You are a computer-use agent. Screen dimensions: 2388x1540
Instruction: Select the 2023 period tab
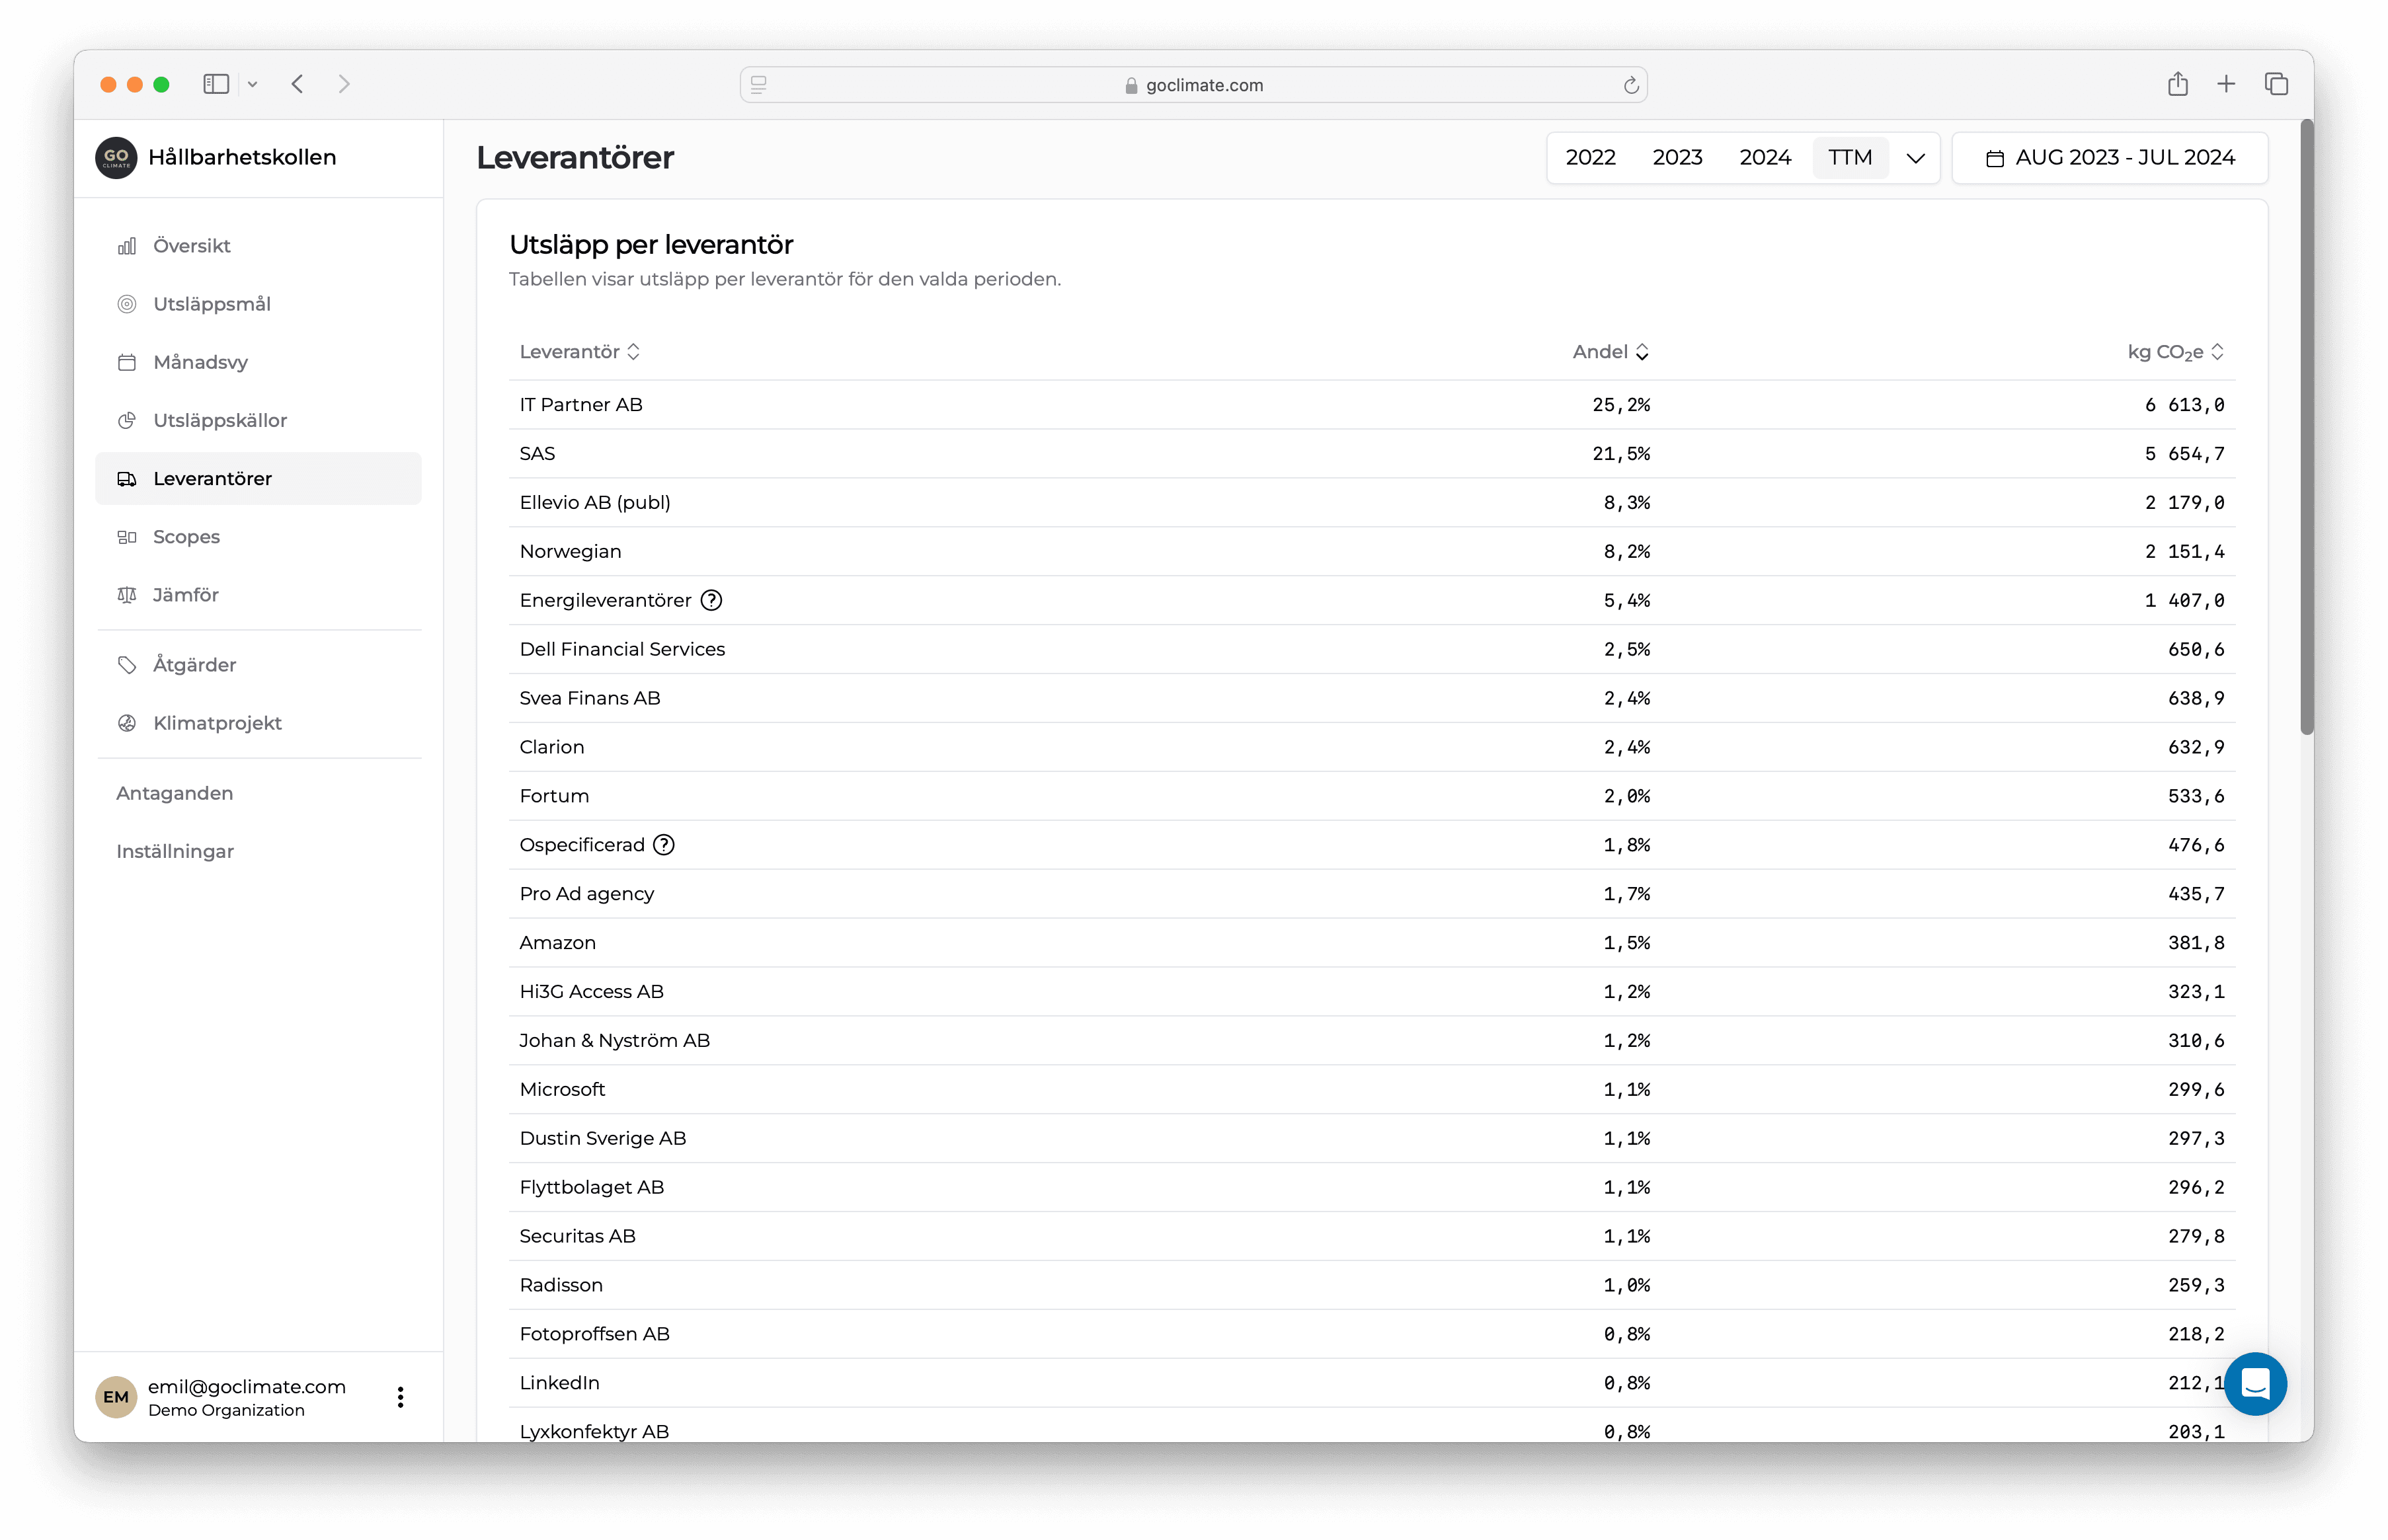click(1677, 158)
